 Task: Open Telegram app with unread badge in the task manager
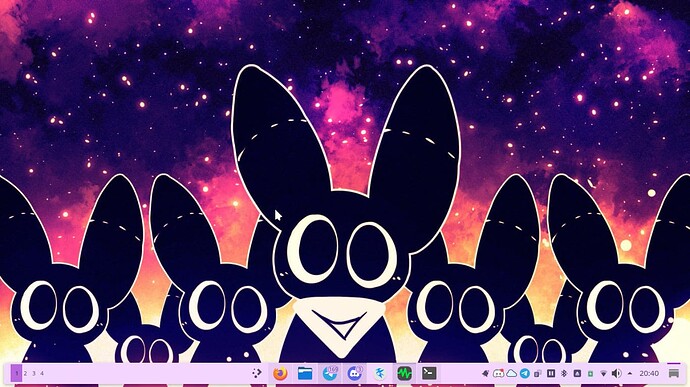(330, 373)
